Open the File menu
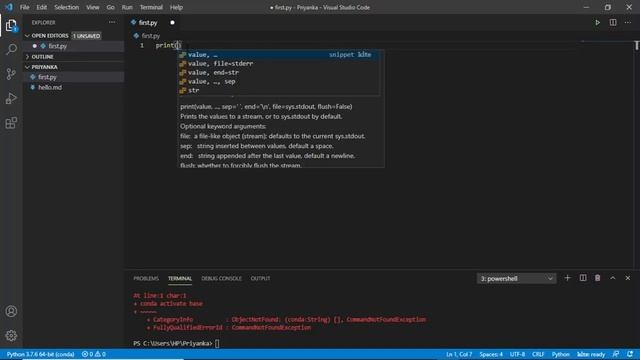The height and width of the screenshot is (360, 640). coord(24,7)
